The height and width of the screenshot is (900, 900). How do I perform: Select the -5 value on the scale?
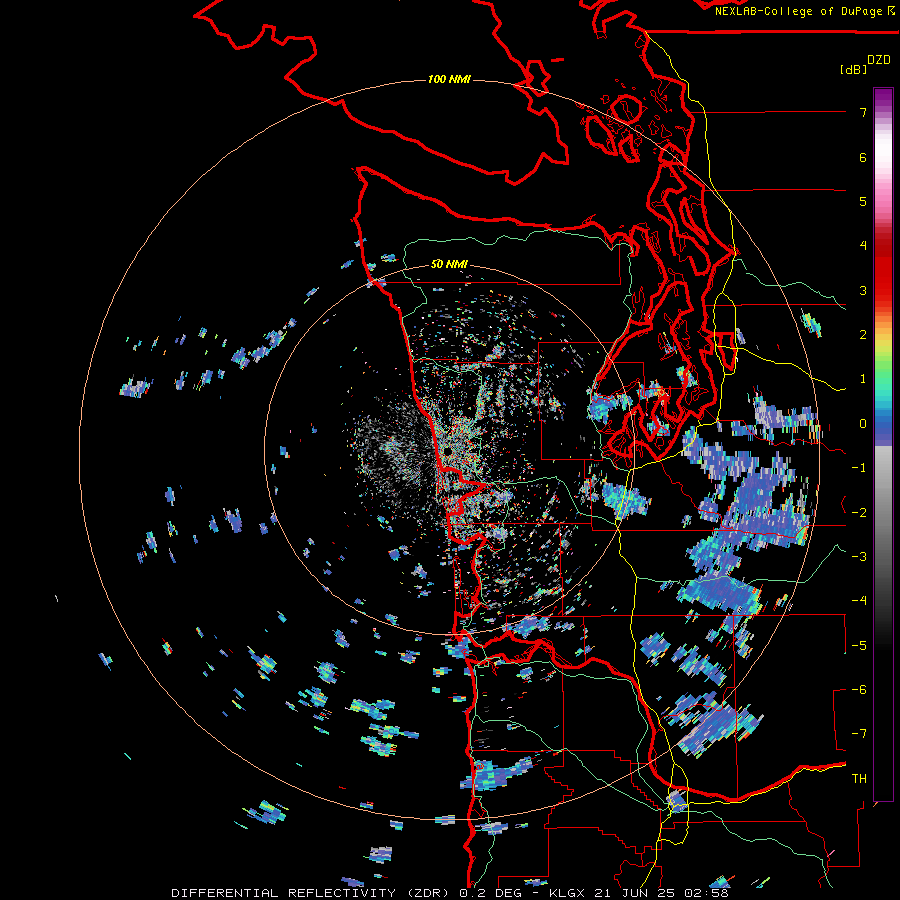click(x=859, y=646)
